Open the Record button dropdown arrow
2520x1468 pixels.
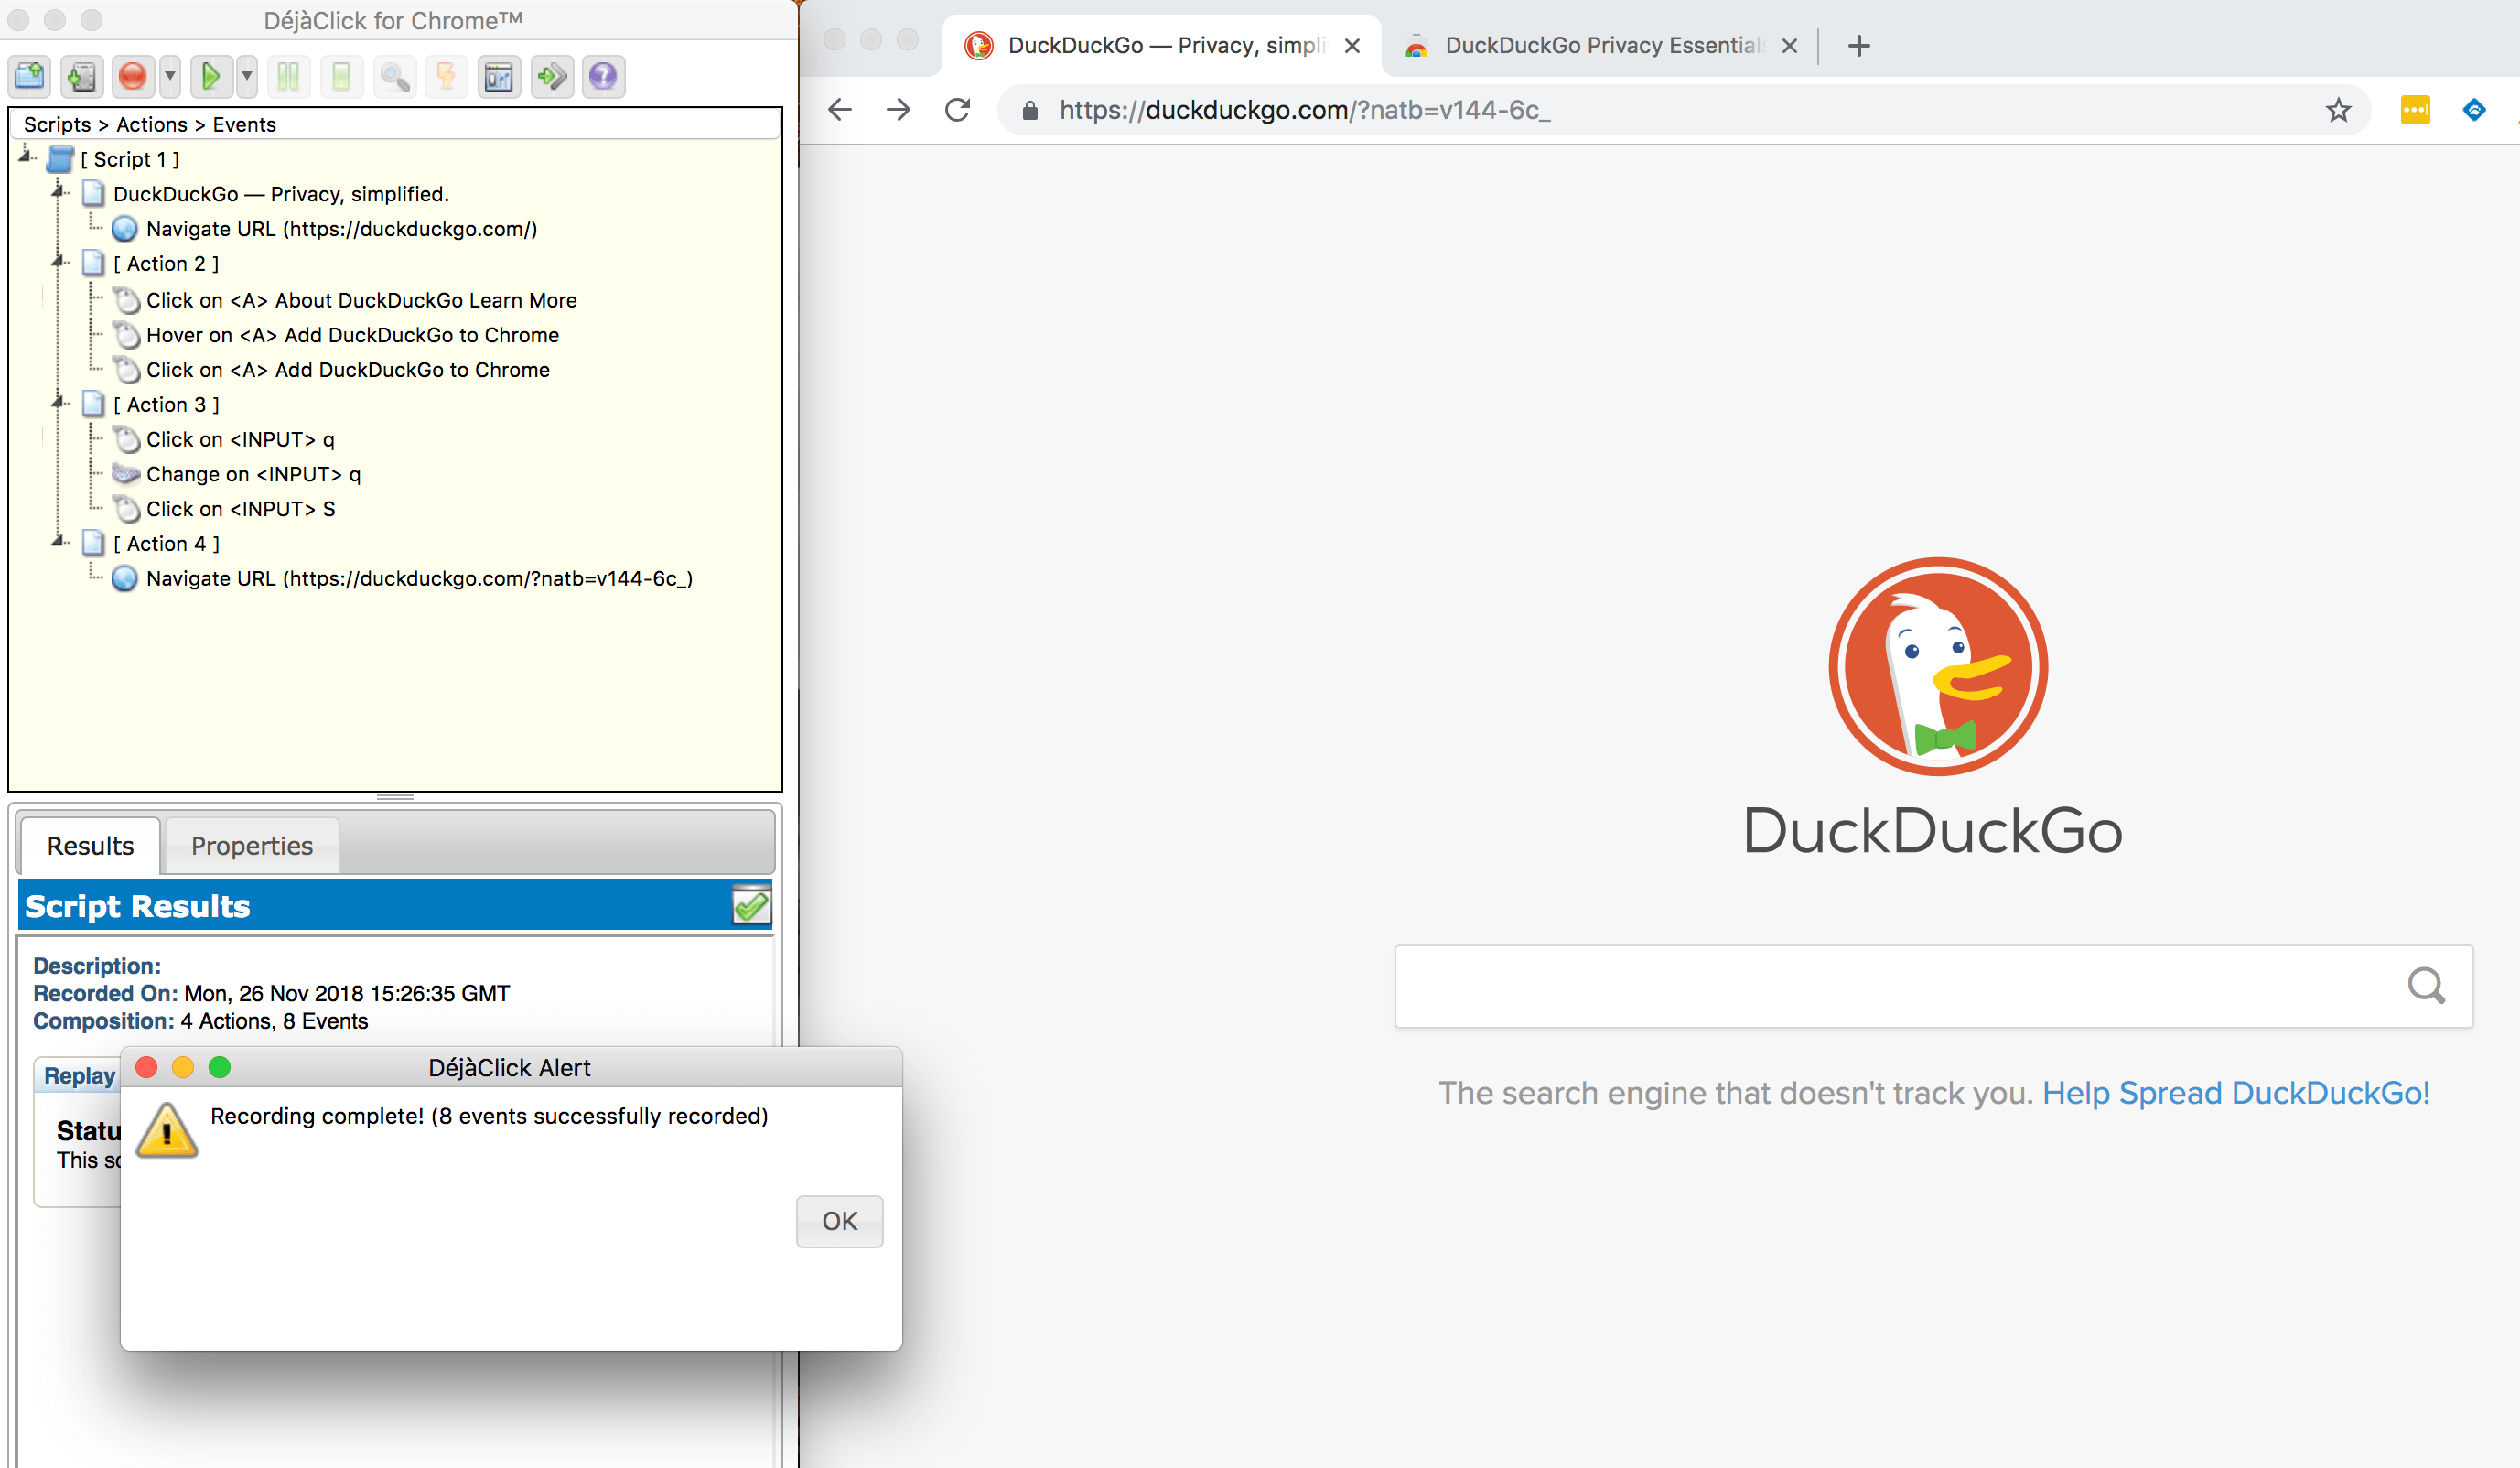coord(170,76)
